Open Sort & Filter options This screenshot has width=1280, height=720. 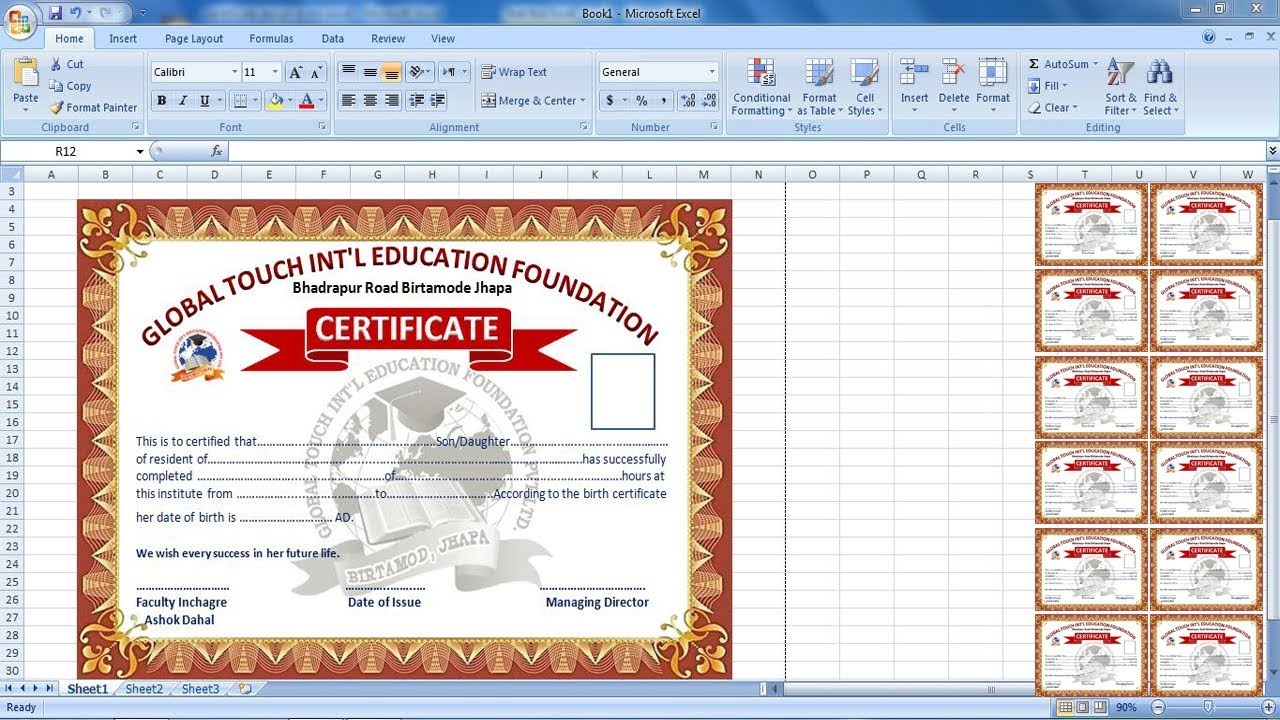pos(1121,87)
